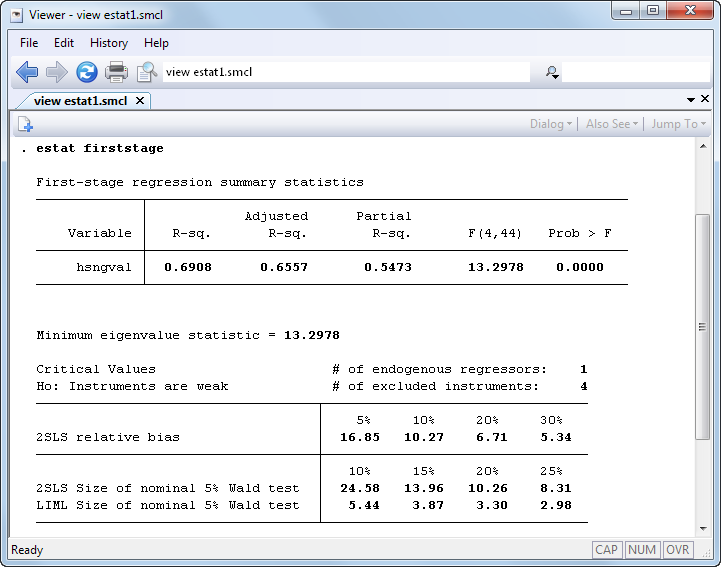
Task: Click the 'Minimum eigenvalue statistic' line
Action: 188,335
